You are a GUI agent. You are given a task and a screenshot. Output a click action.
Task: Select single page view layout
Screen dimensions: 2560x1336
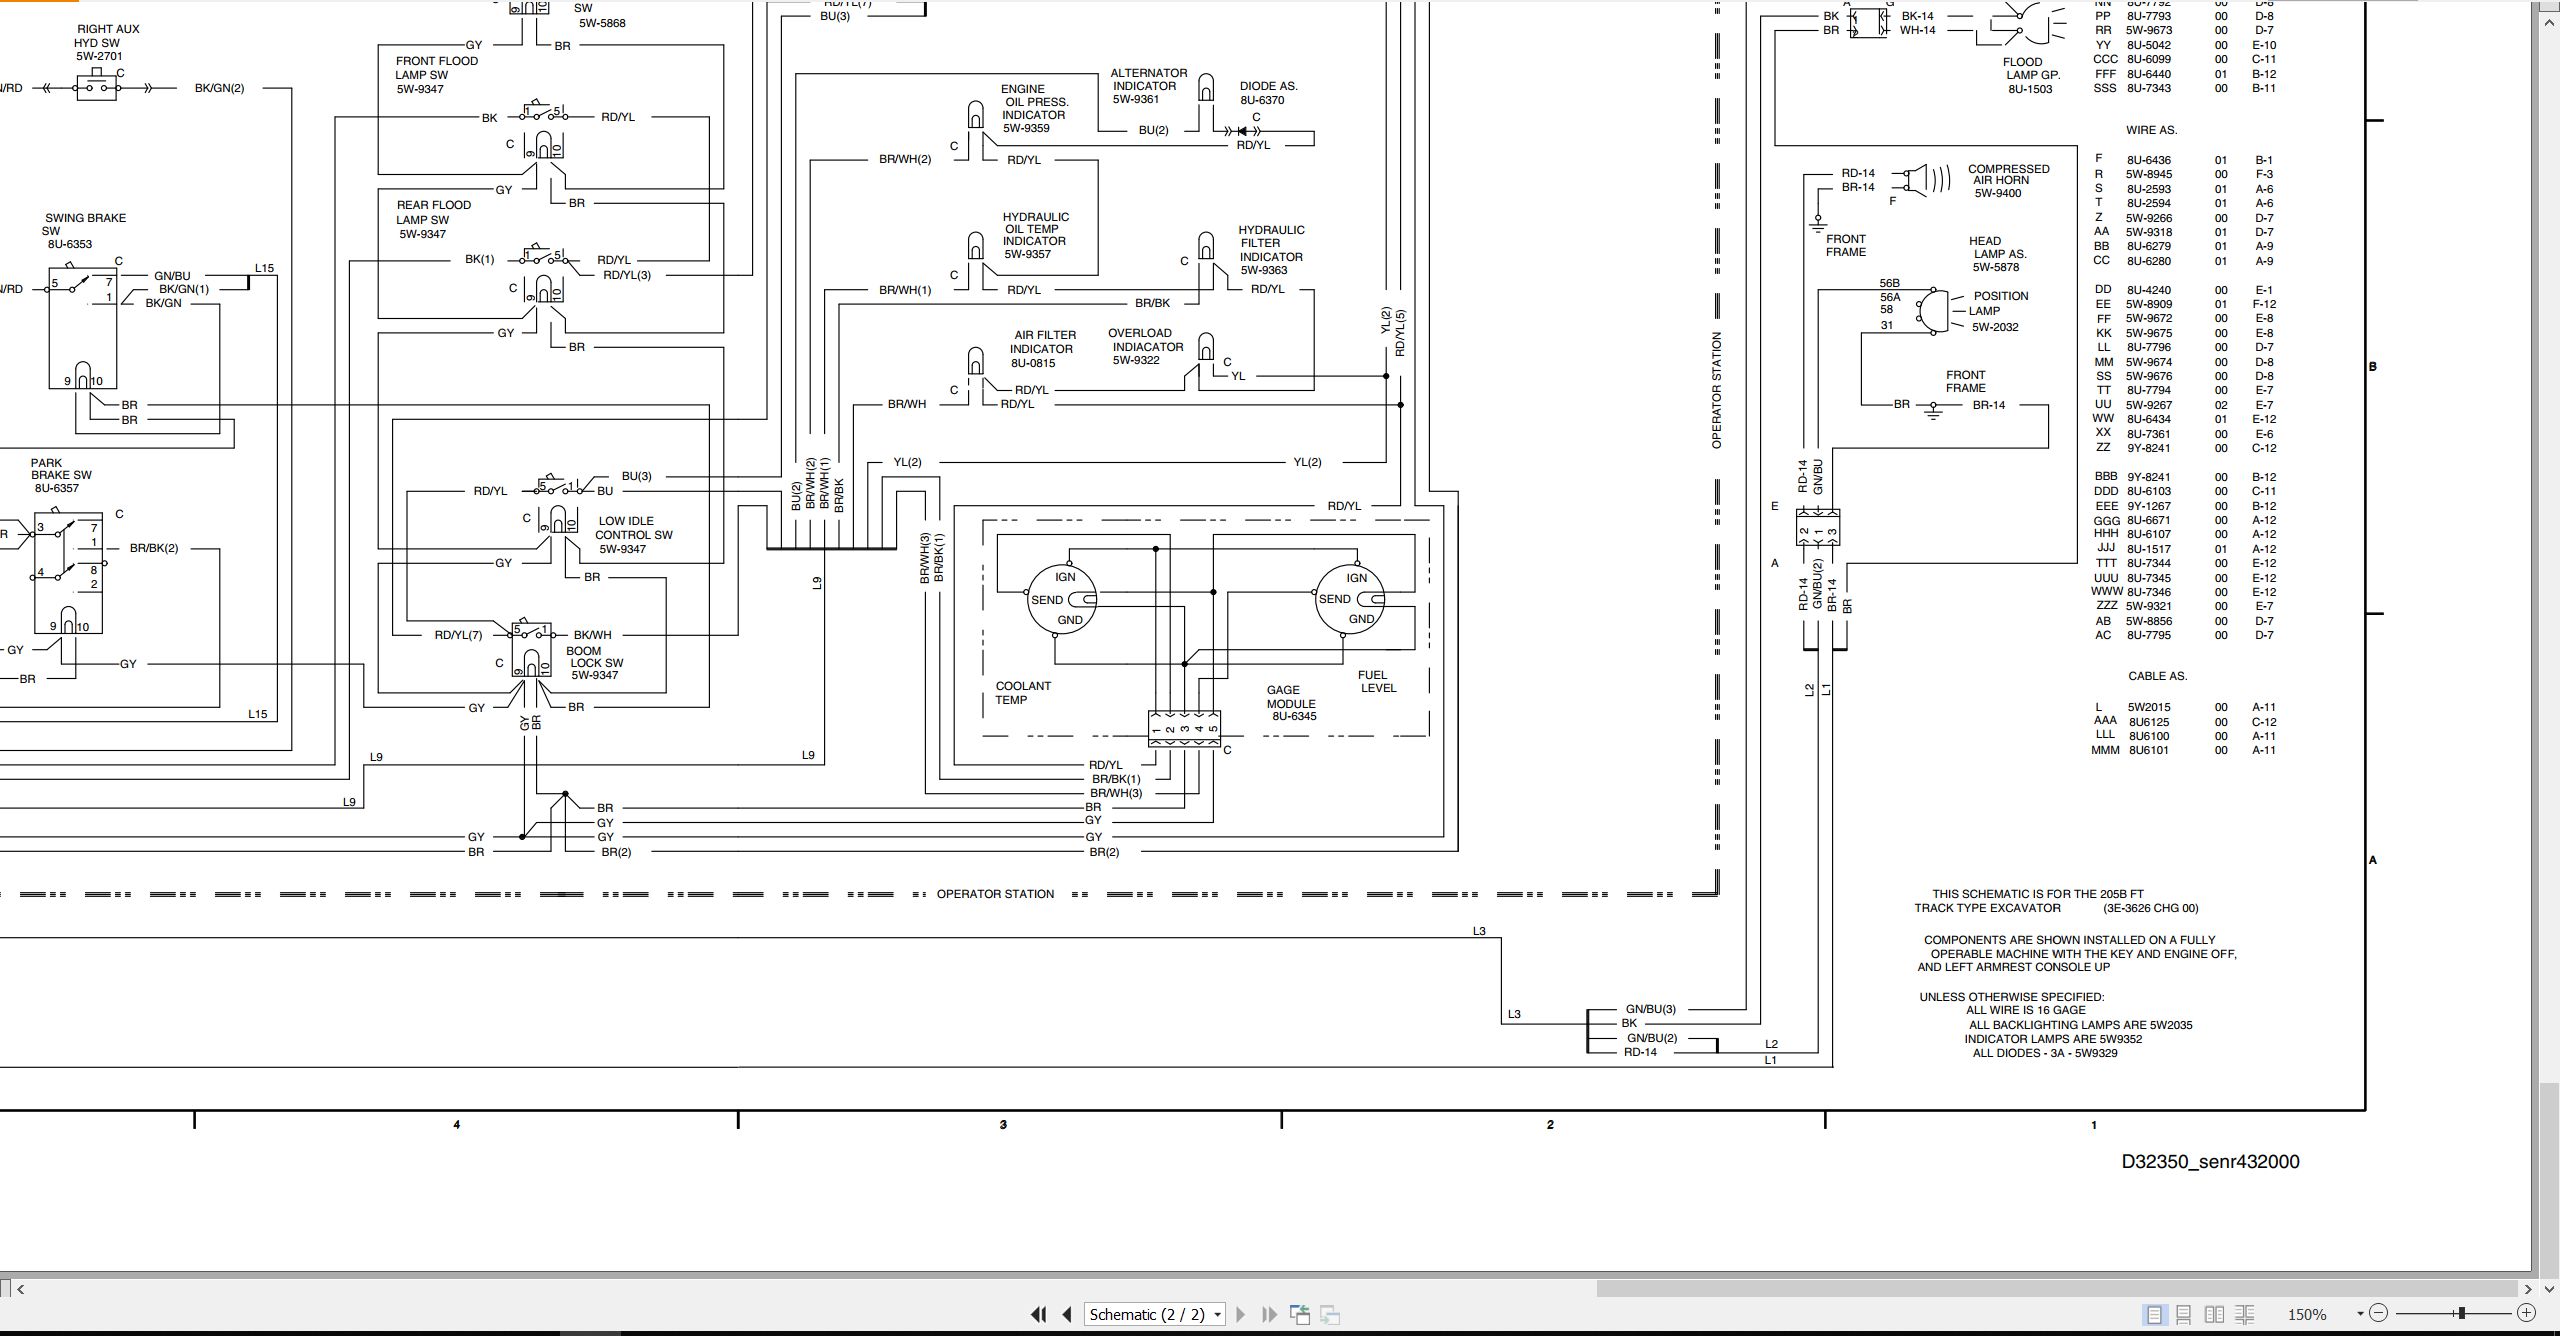[x=2154, y=1315]
